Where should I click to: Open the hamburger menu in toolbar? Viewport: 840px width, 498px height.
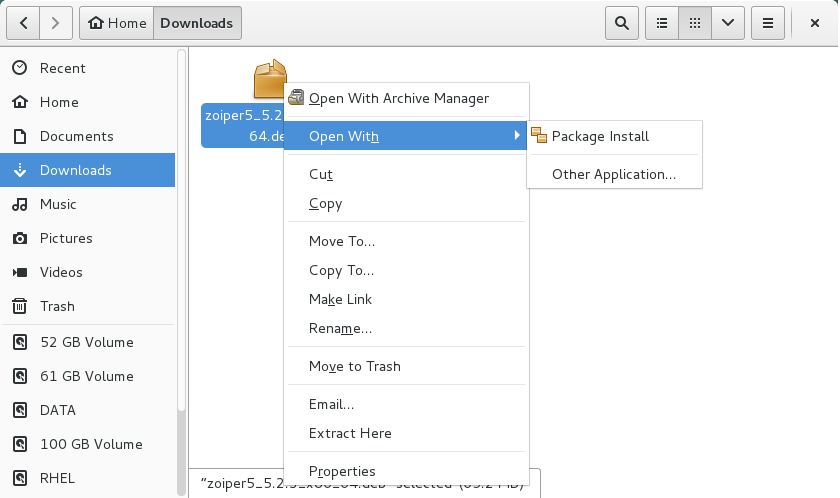(x=768, y=22)
